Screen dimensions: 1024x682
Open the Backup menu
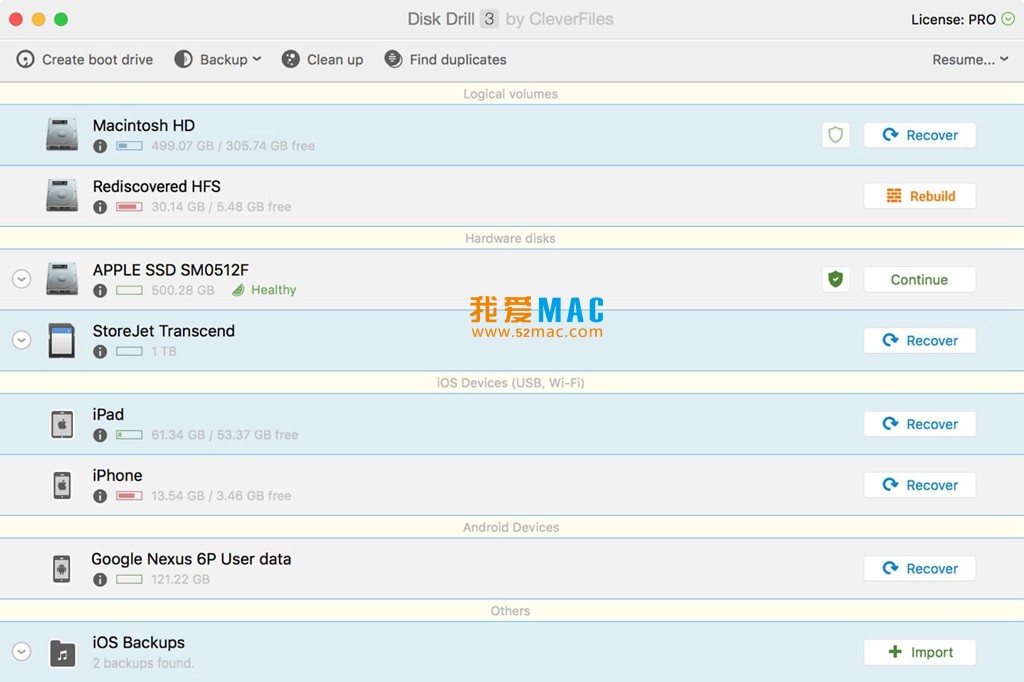click(217, 59)
